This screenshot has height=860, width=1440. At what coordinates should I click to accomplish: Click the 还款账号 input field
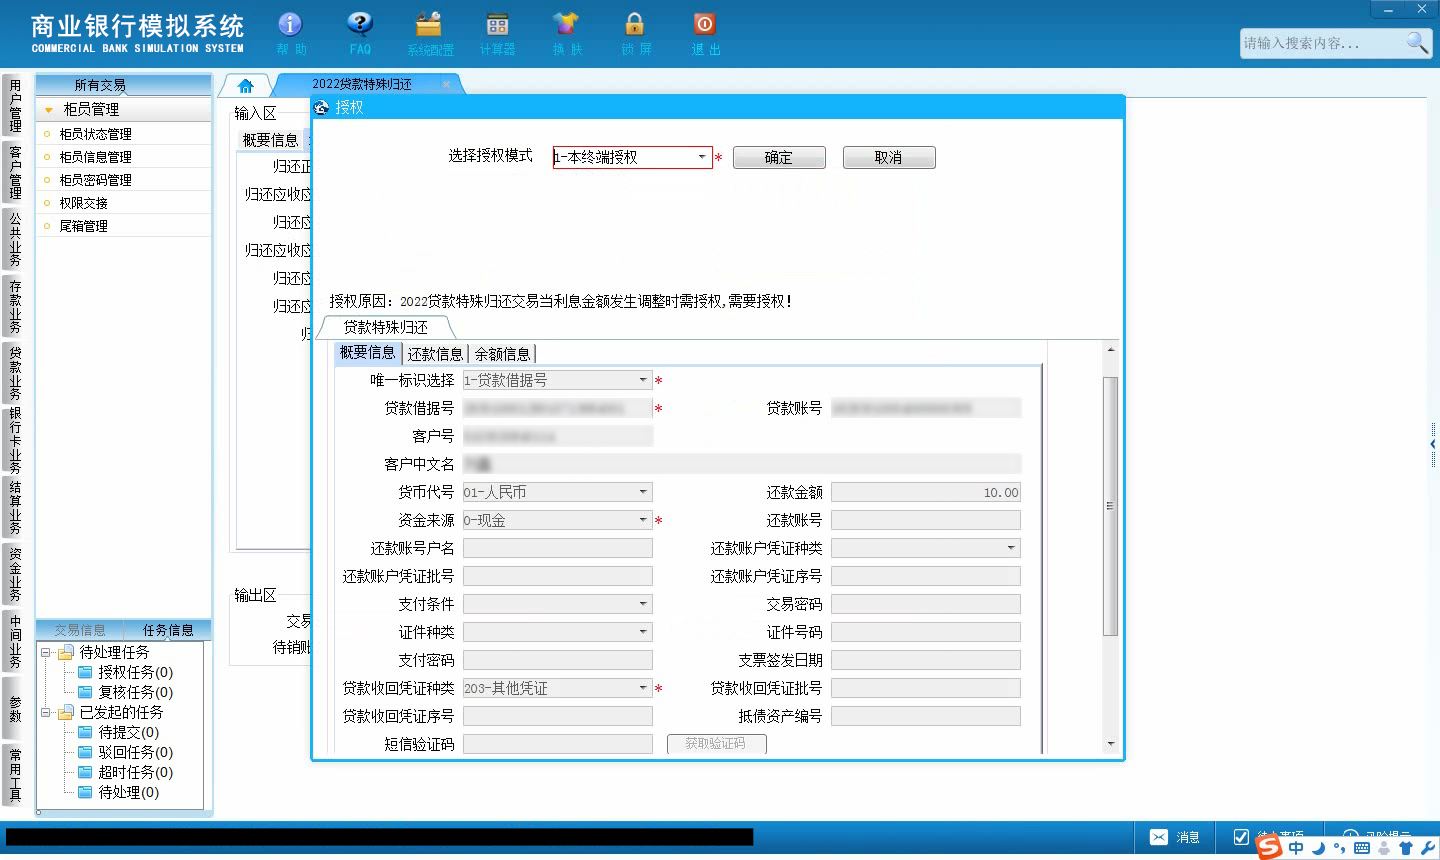926,520
